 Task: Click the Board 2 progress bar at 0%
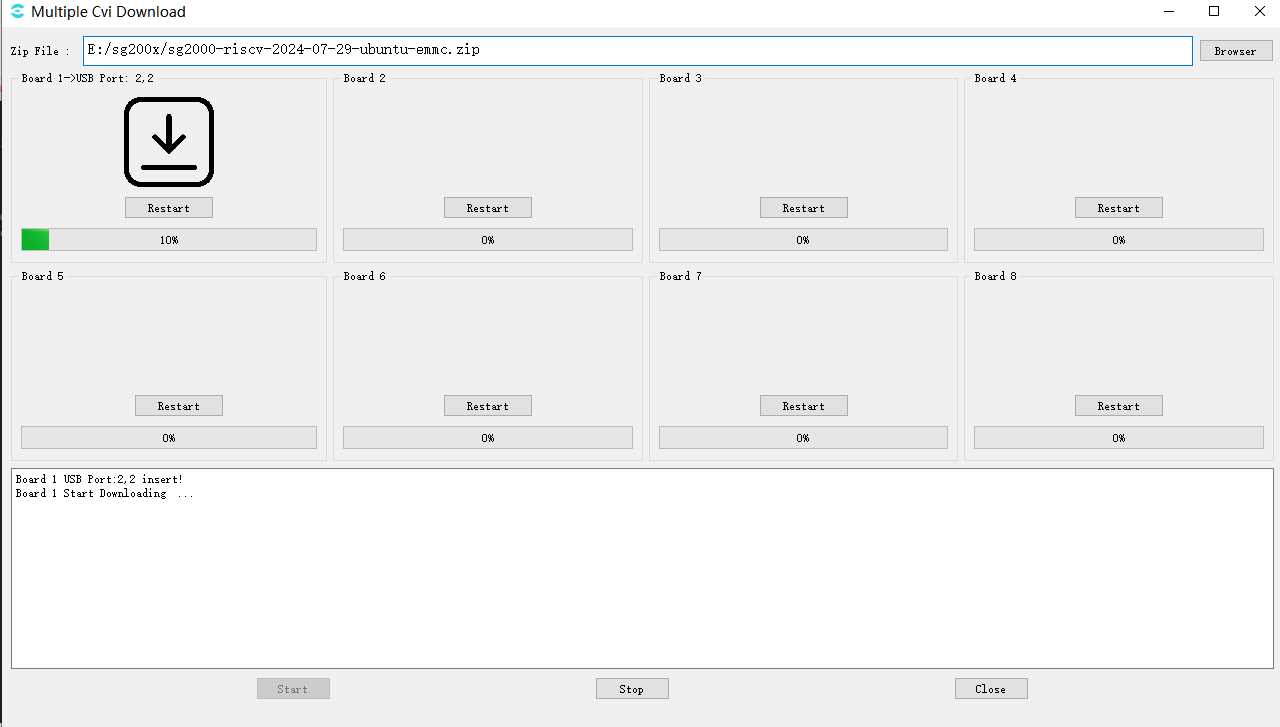[x=488, y=240]
